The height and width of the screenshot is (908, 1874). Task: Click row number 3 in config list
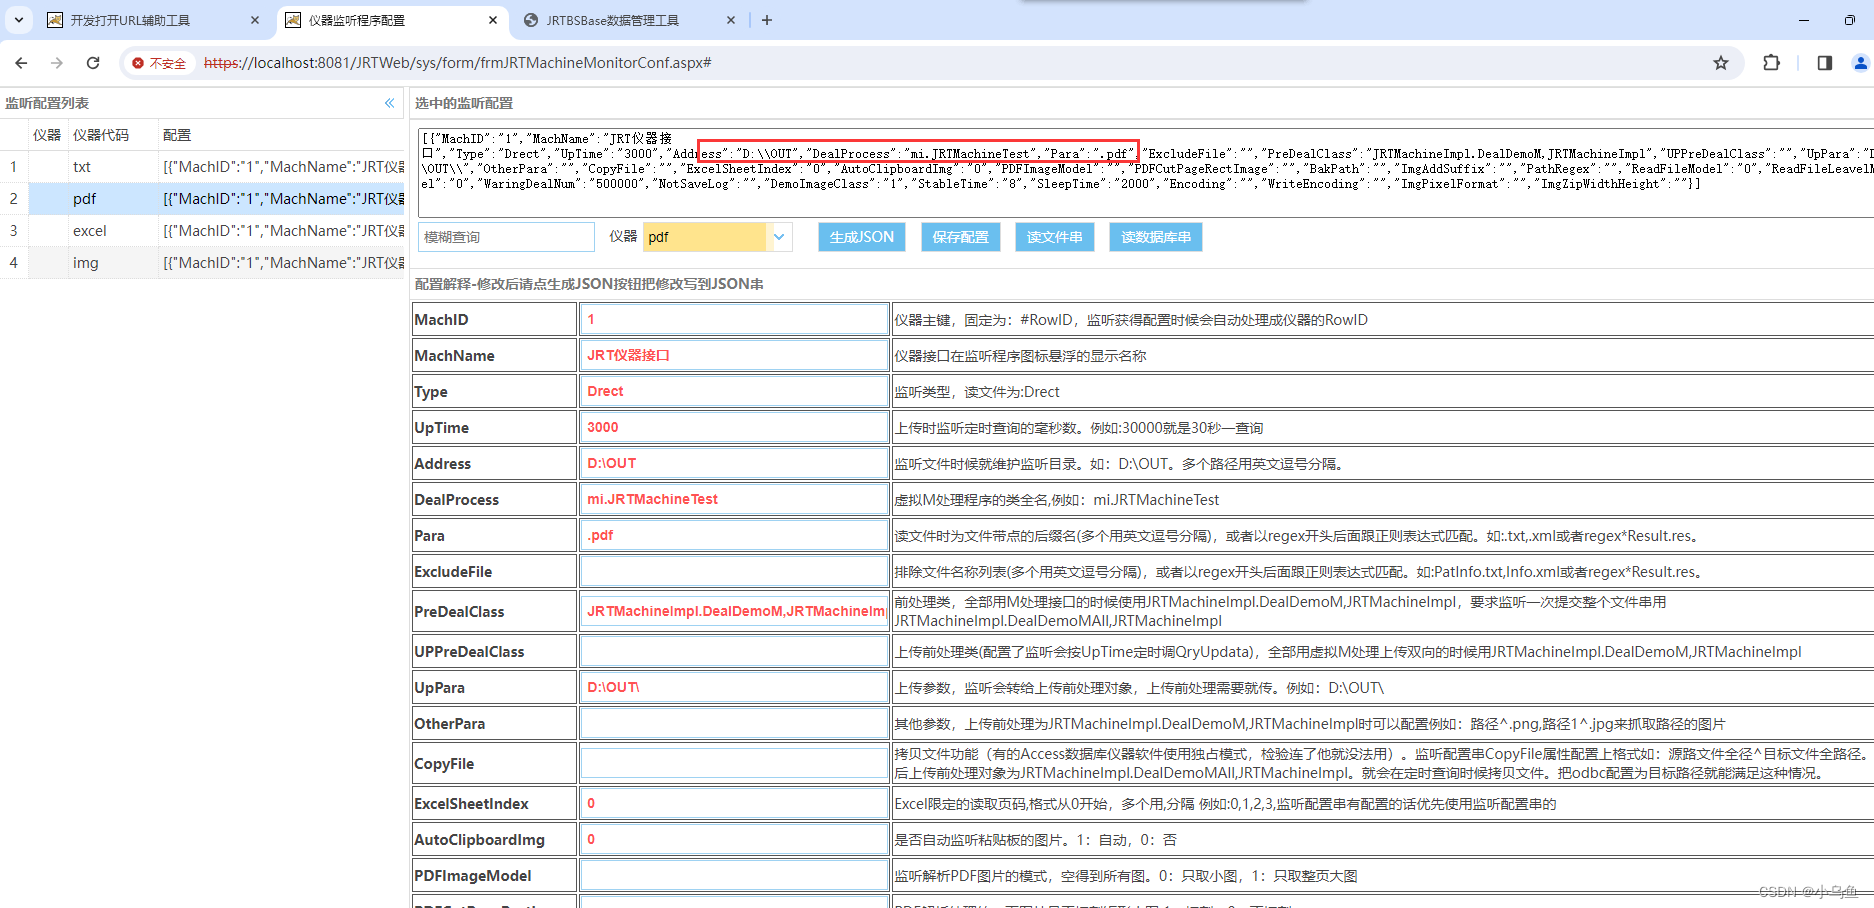tap(14, 231)
